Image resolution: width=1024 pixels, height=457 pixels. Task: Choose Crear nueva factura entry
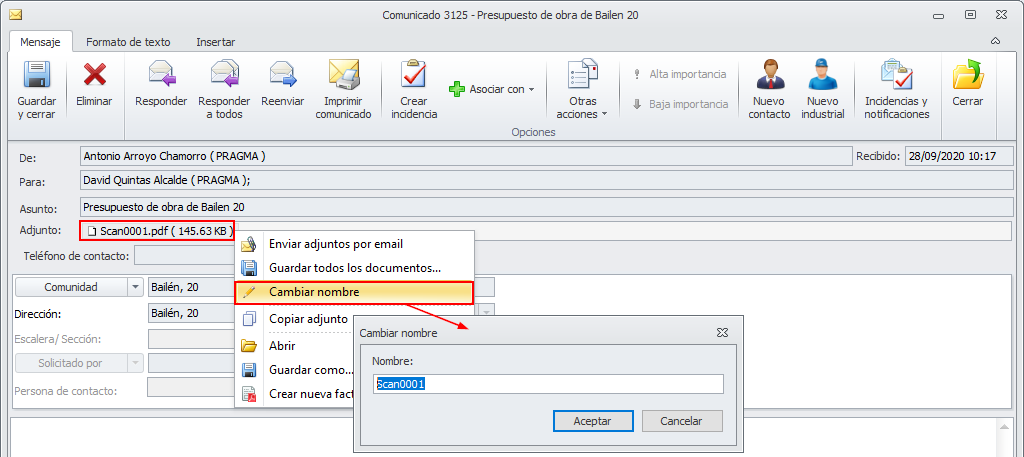click(x=294, y=394)
